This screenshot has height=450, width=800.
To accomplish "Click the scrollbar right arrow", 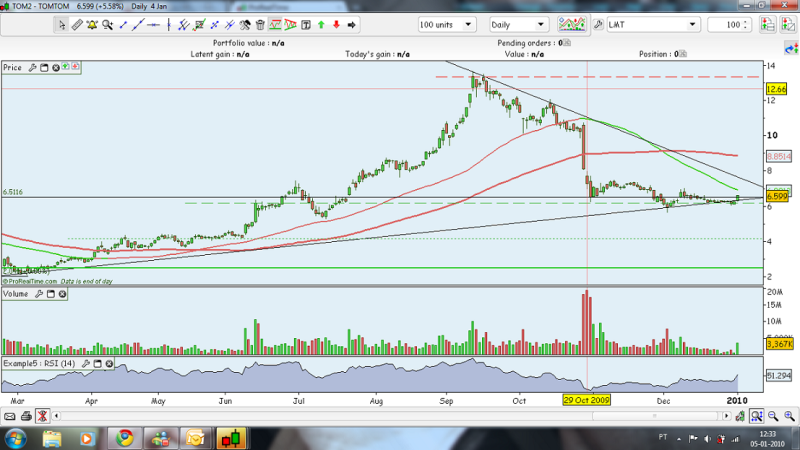I will [x=726, y=416].
